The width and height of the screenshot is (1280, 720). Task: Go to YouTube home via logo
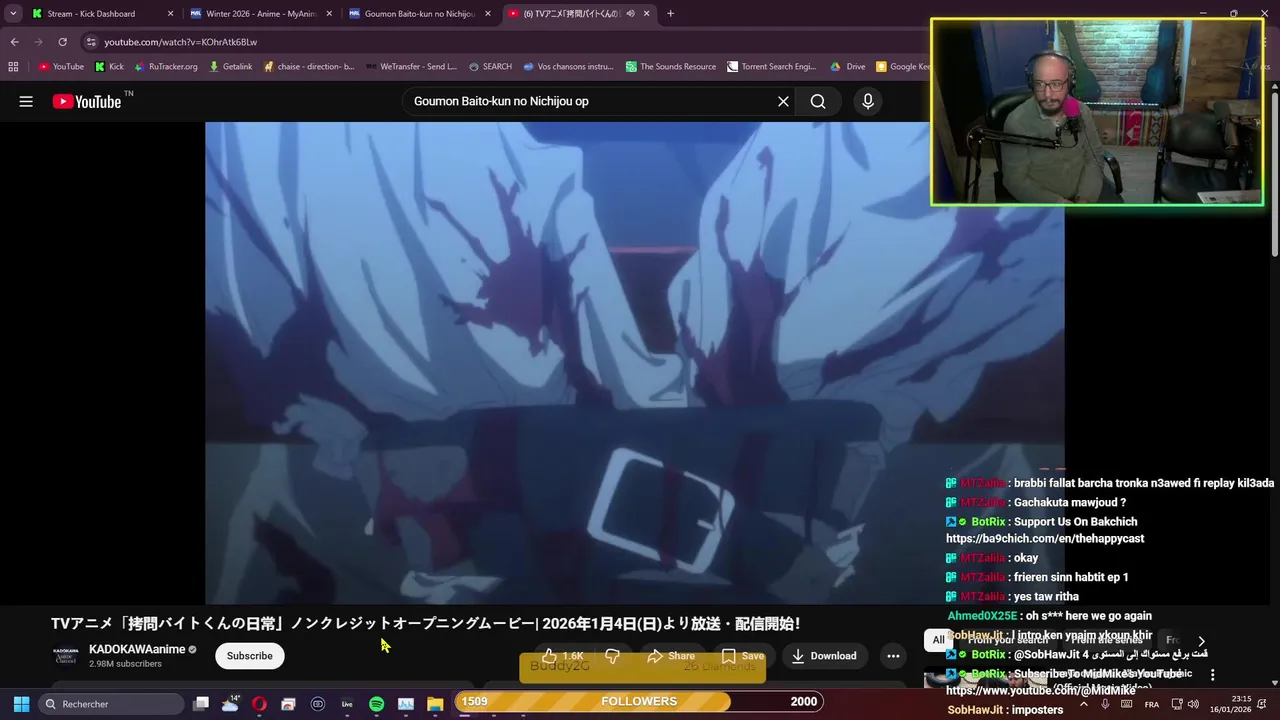pyautogui.click(x=86, y=101)
